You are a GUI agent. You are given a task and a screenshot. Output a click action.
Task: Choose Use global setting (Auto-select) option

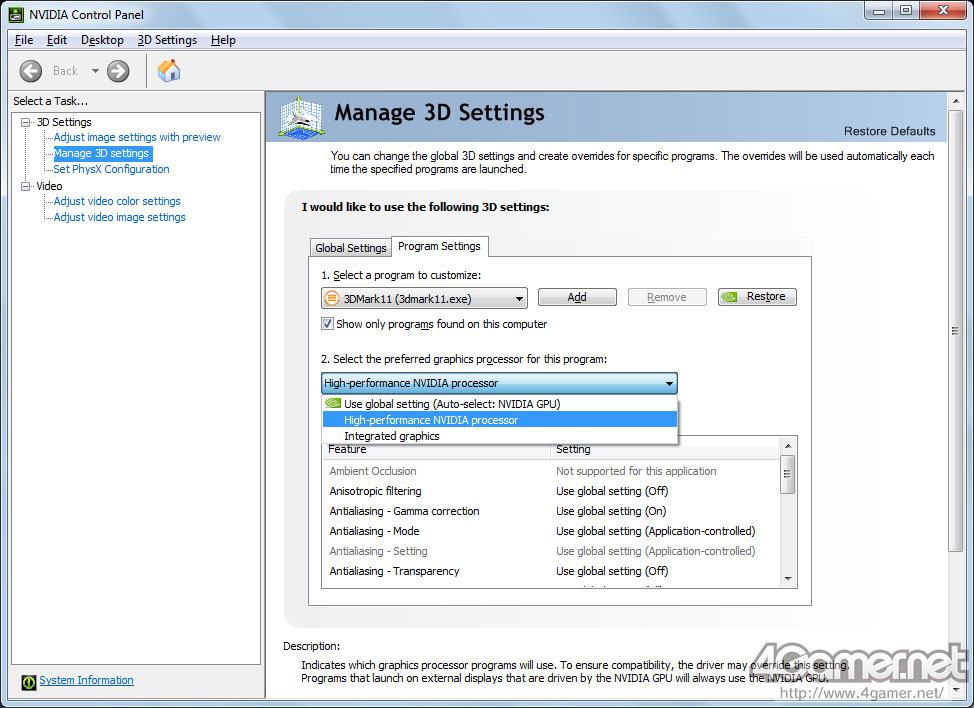[499, 404]
